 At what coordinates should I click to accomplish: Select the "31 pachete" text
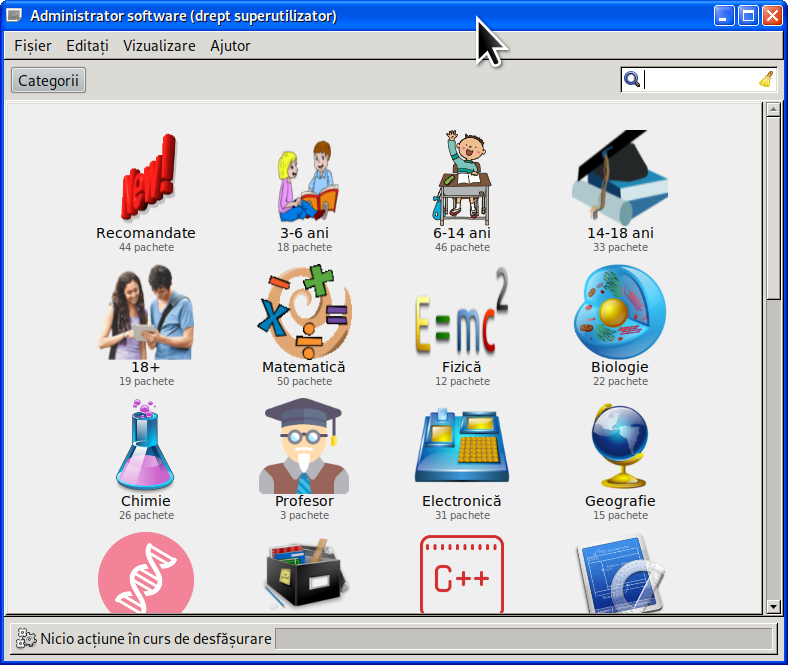pyautogui.click(x=462, y=515)
